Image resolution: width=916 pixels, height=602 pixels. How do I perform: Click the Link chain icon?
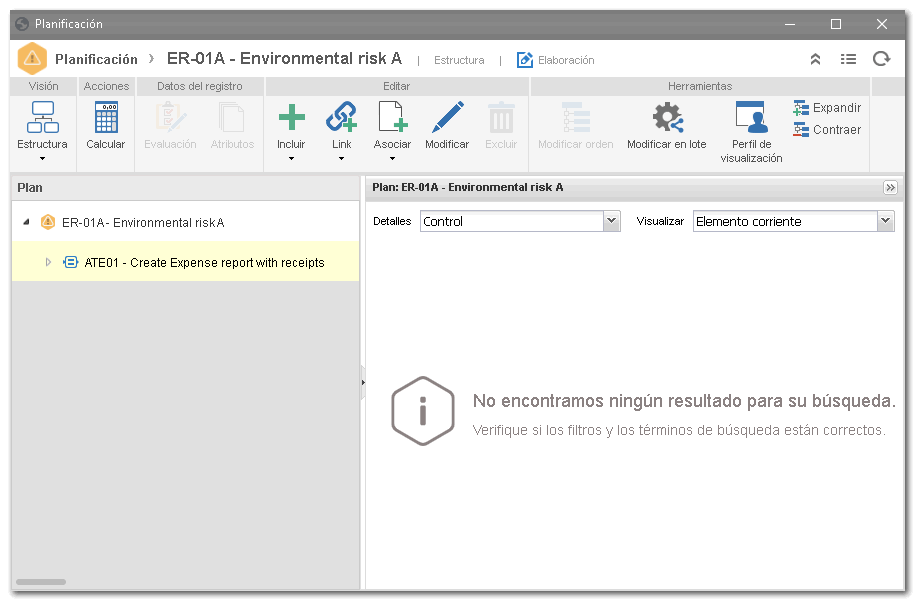(x=342, y=117)
